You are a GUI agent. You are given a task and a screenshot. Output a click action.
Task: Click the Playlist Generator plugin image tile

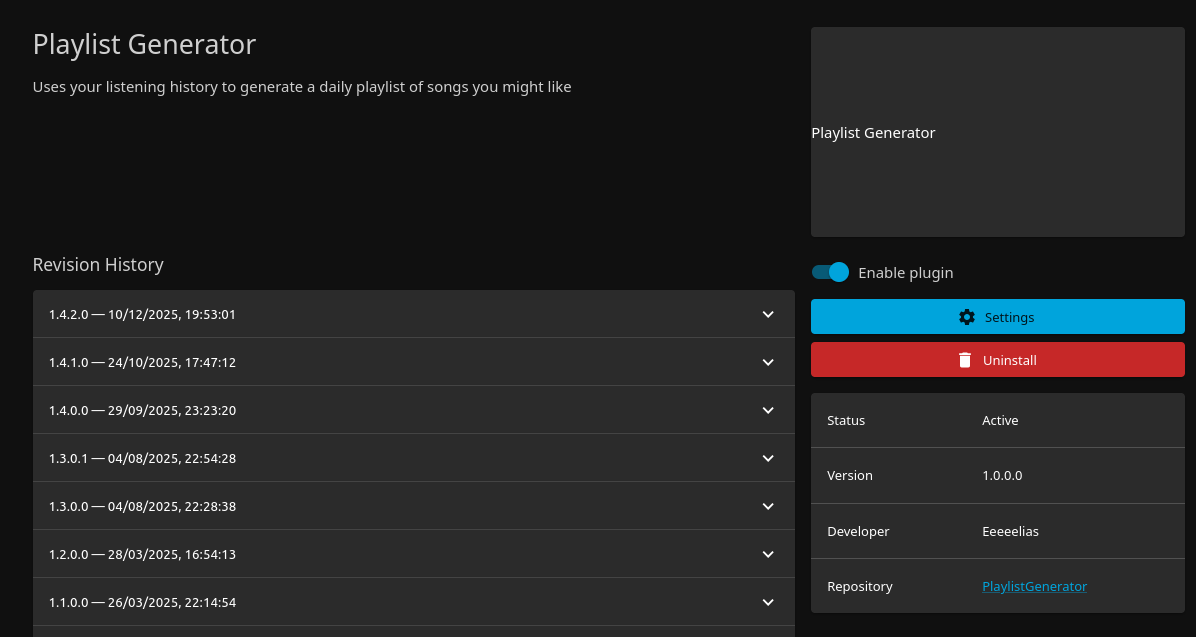[997, 132]
